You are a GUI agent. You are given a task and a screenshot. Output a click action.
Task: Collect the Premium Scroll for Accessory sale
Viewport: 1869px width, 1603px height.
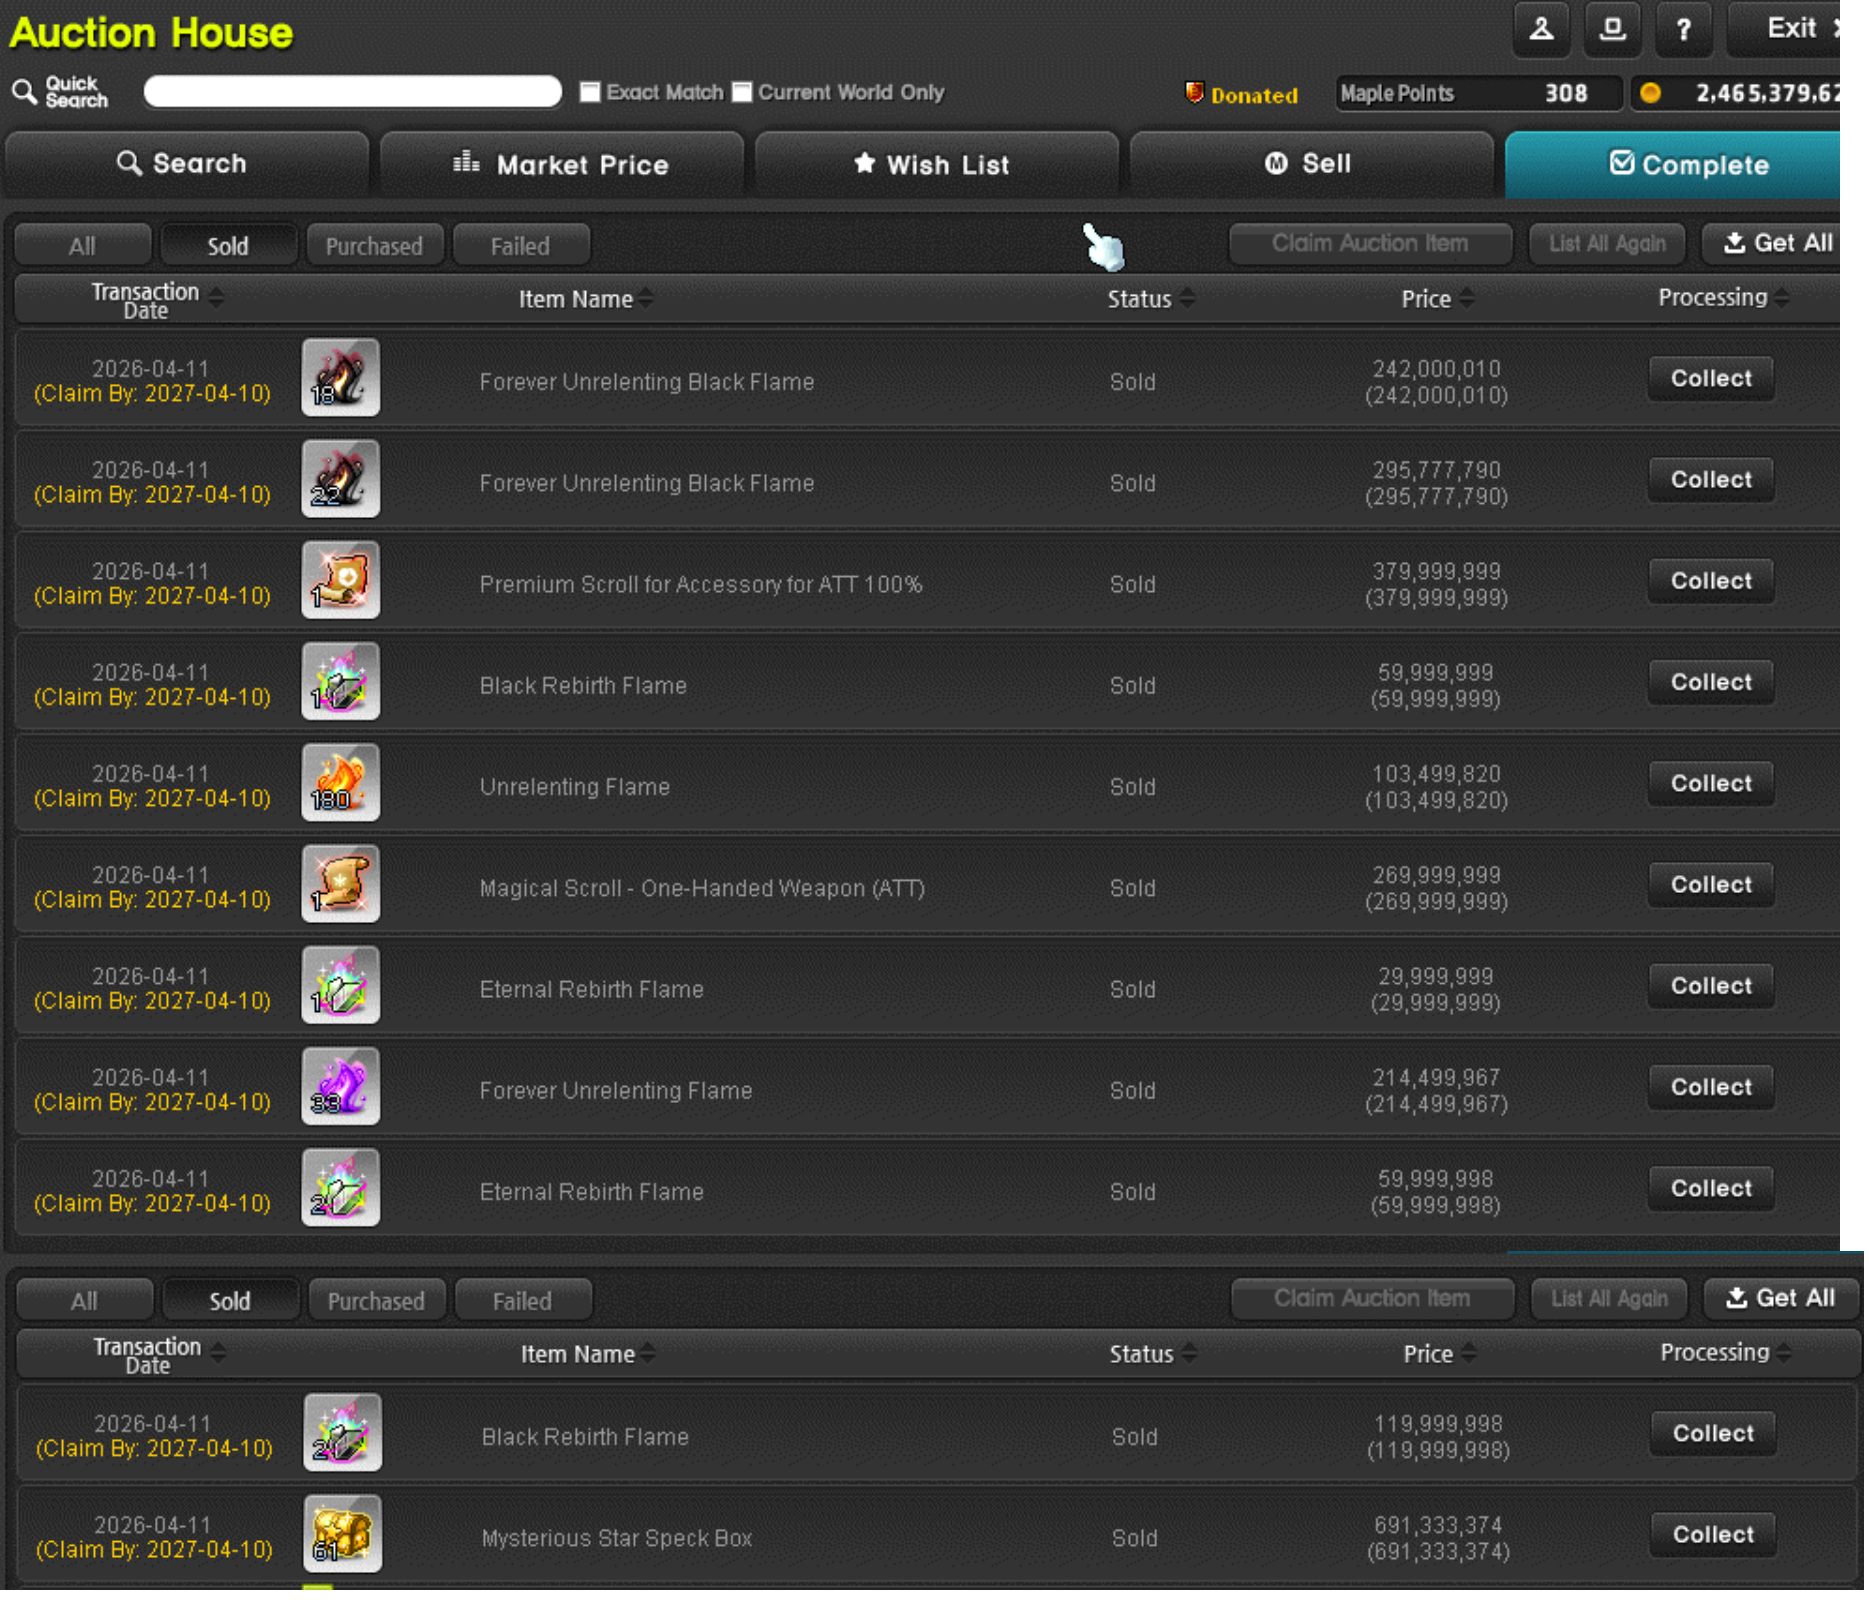[1711, 580]
